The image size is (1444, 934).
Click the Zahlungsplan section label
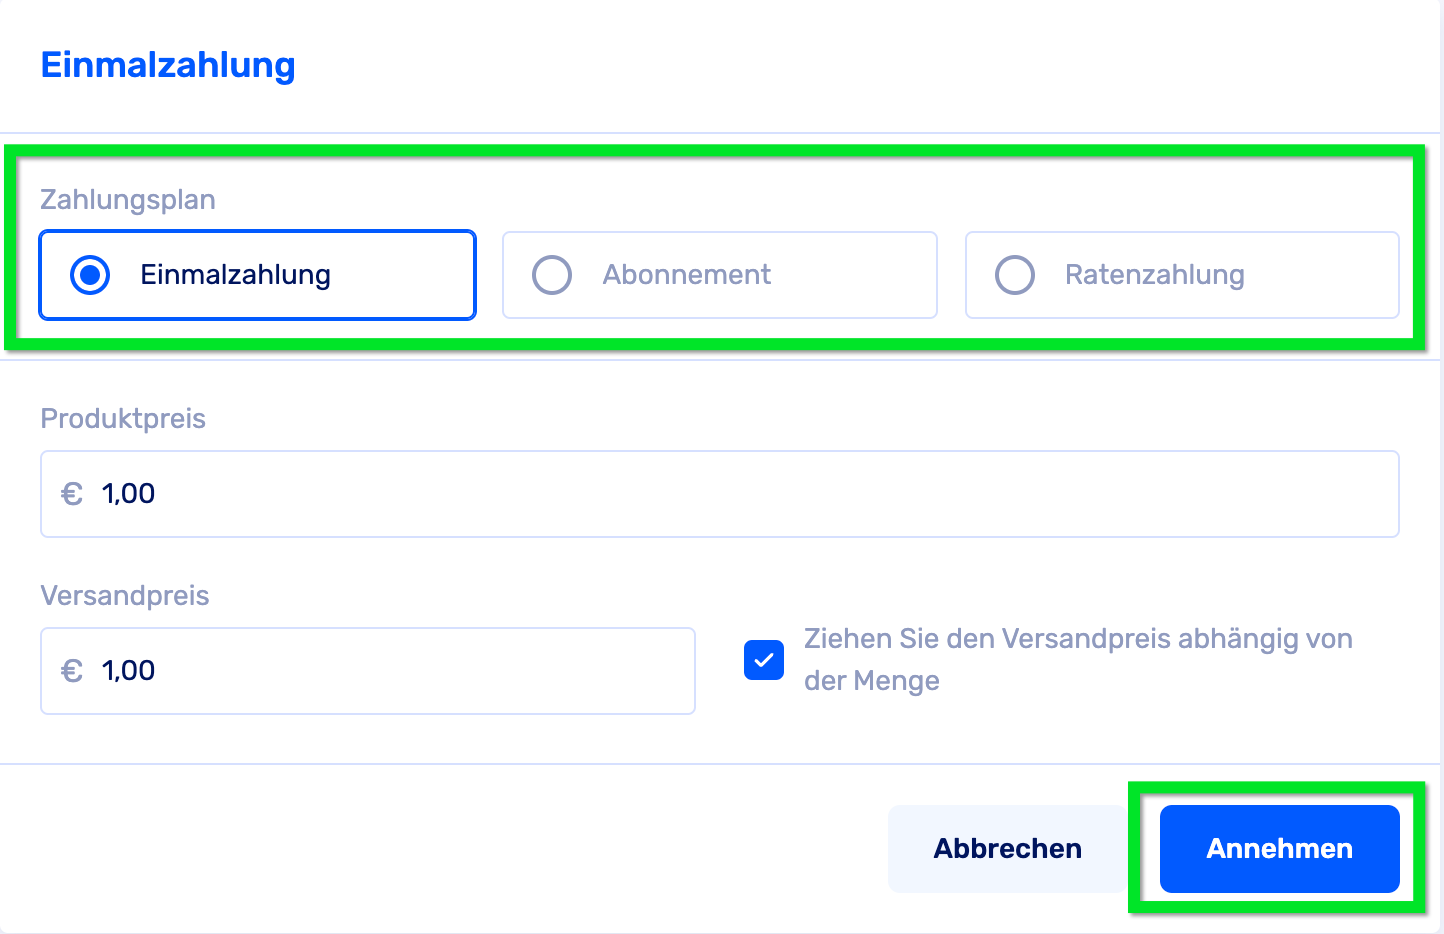click(128, 200)
